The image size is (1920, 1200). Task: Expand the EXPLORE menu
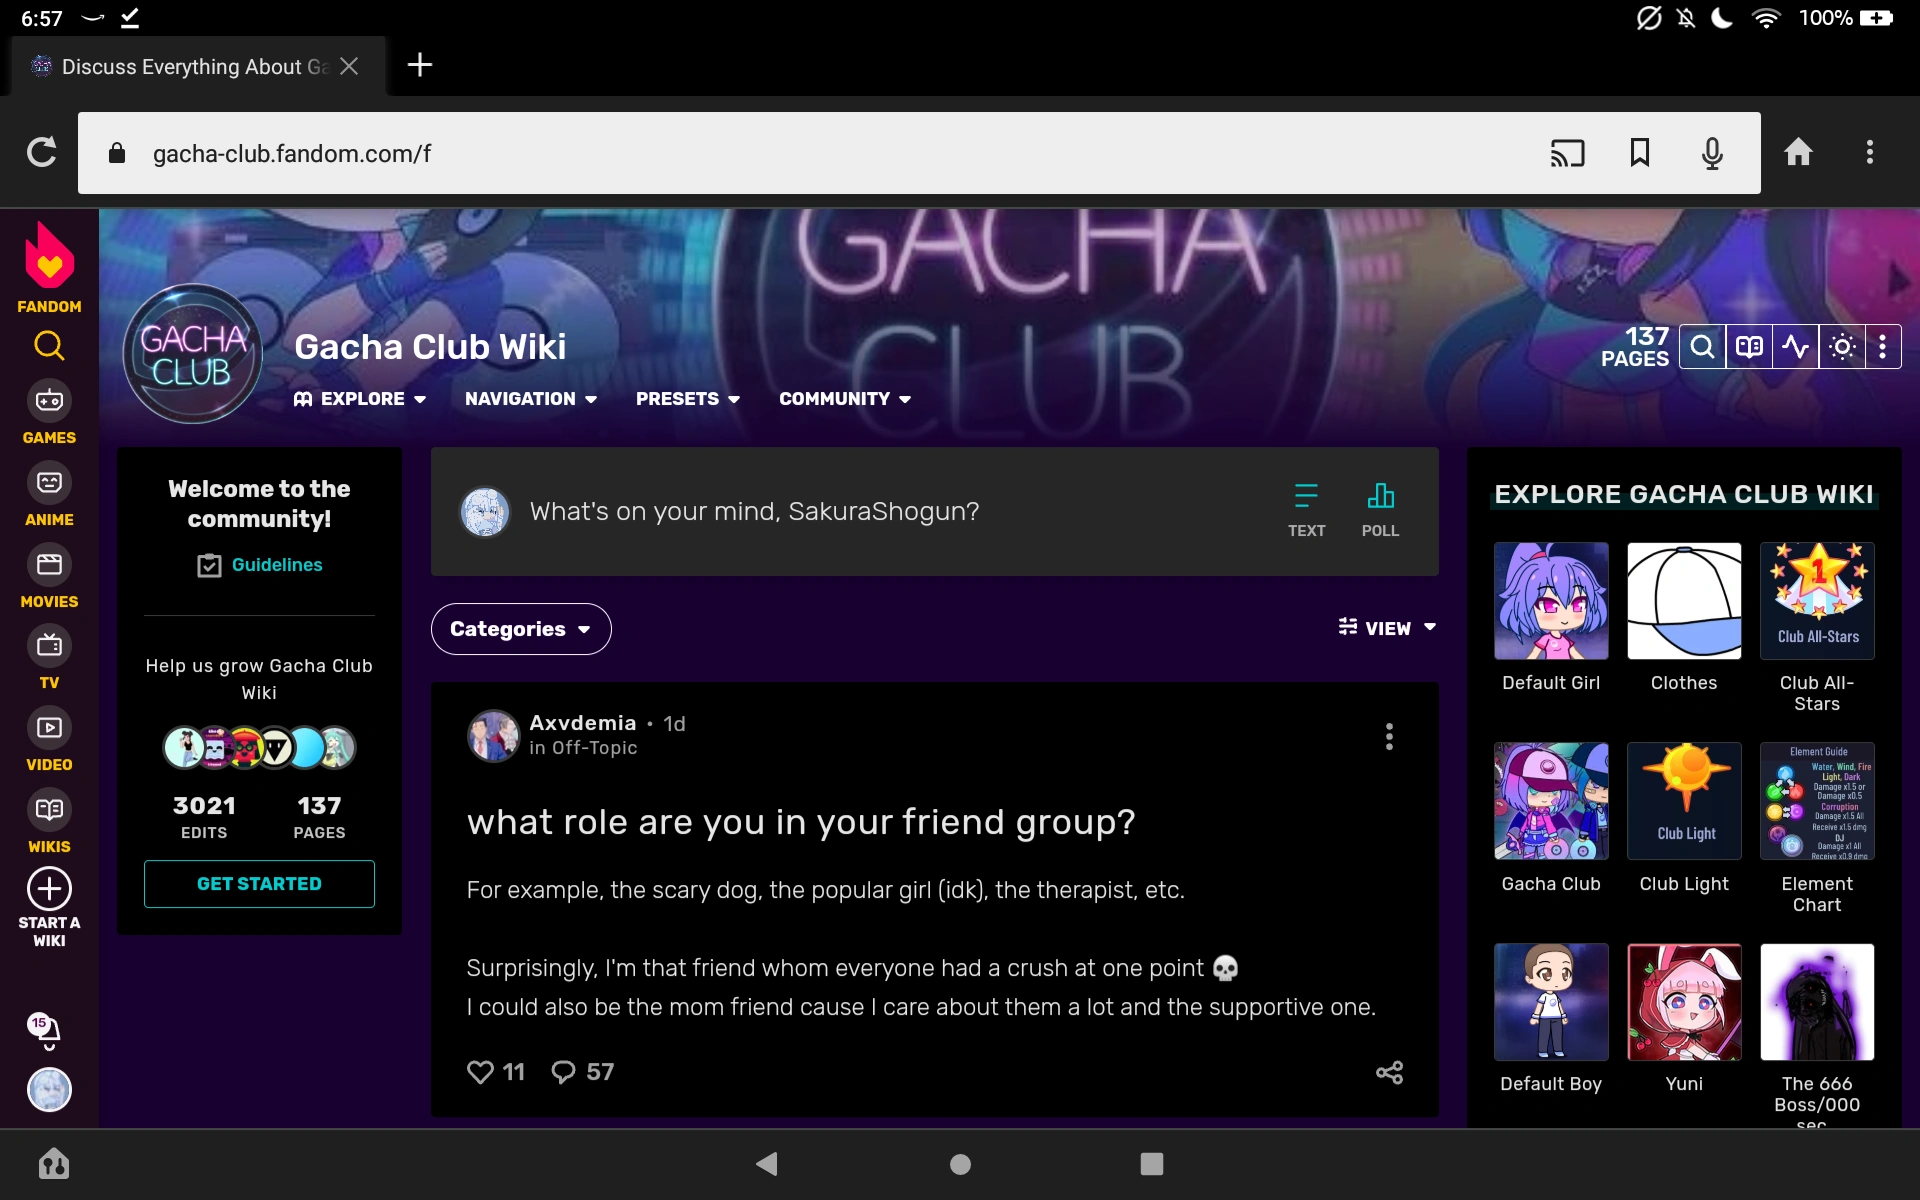pos(360,399)
